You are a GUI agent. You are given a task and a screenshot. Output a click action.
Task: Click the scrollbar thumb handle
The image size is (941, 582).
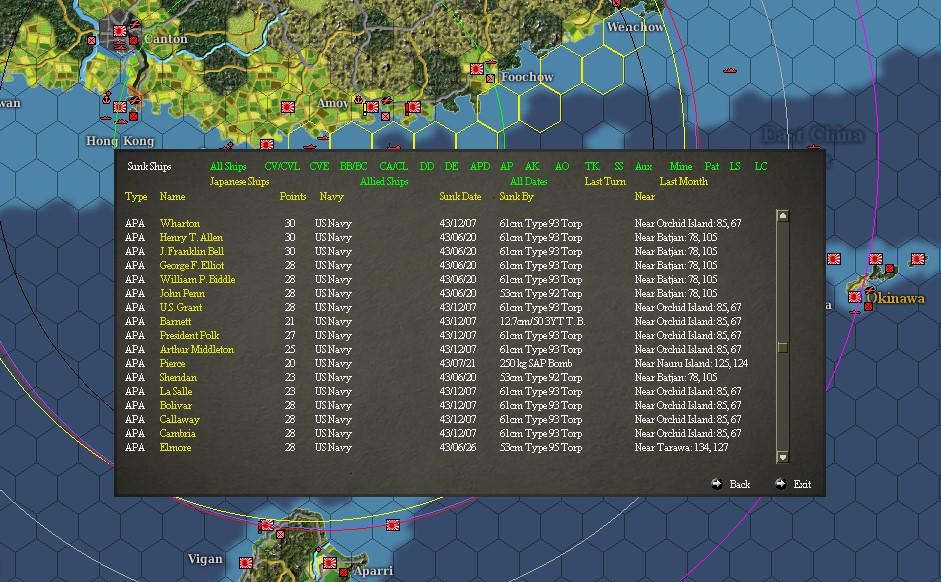click(783, 347)
